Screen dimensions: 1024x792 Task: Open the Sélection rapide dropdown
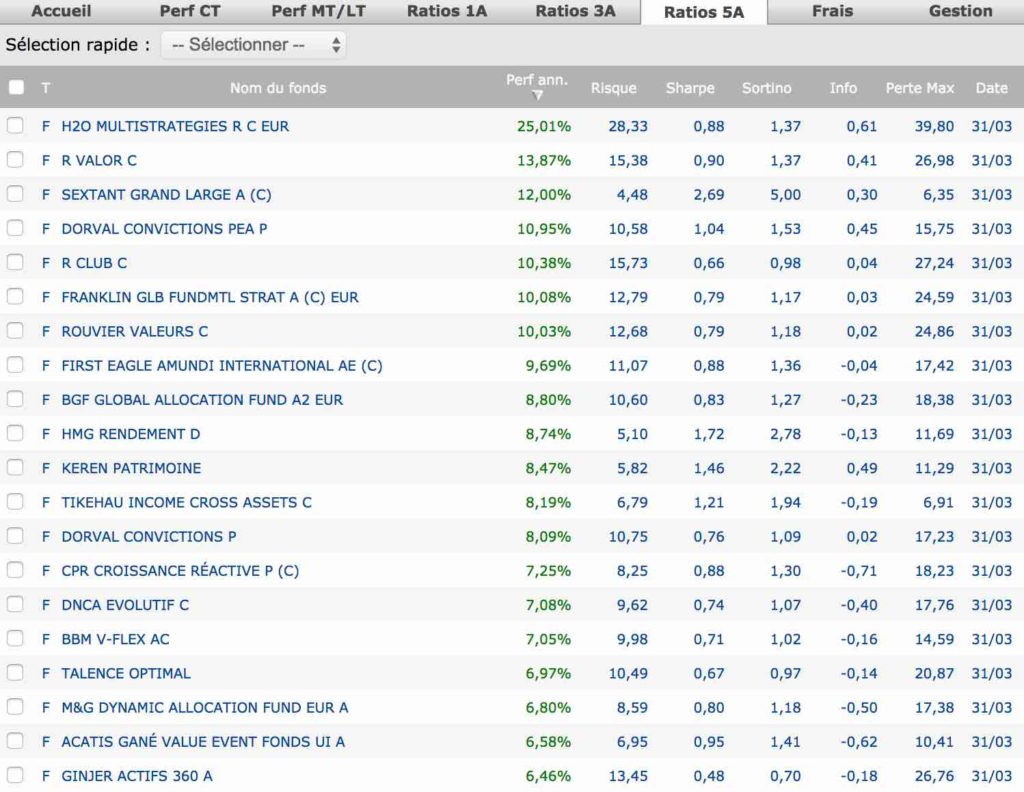point(253,45)
